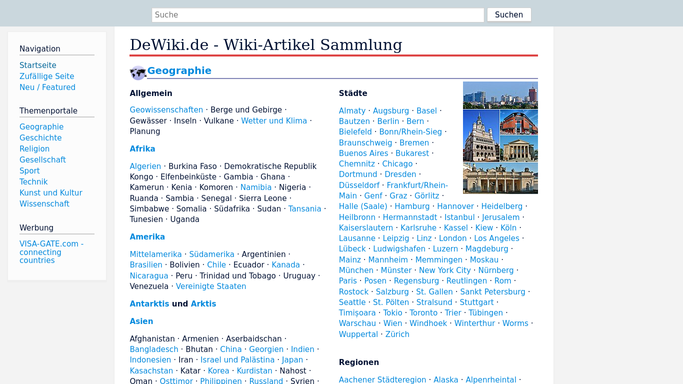Open Algerien article
683x384 pixels.
coord(145,166)
